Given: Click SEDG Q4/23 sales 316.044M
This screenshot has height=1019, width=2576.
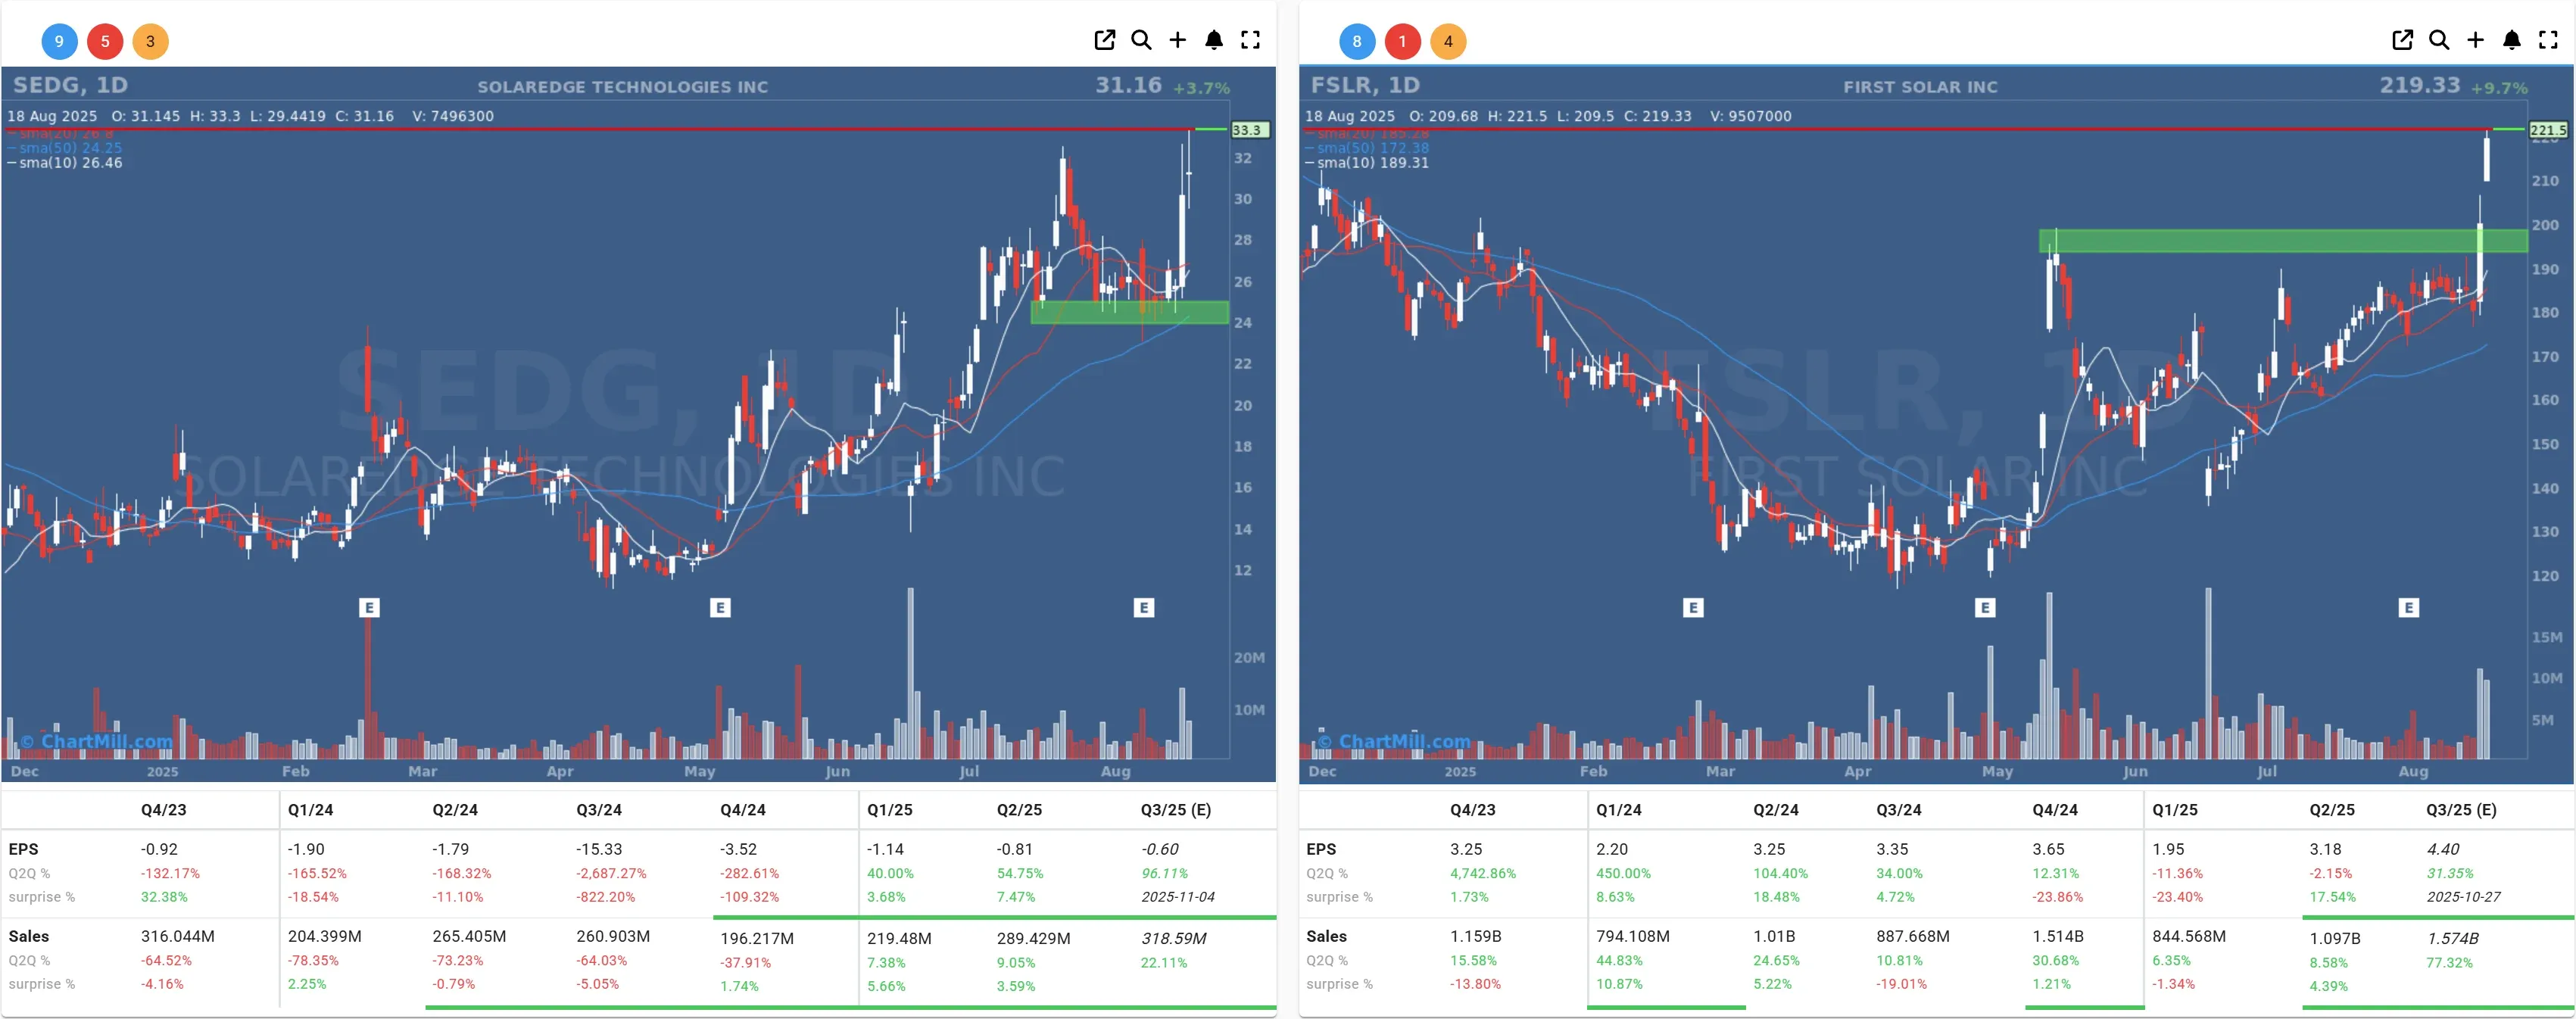Looking at the screenshot, I should [x=178, y=936].
